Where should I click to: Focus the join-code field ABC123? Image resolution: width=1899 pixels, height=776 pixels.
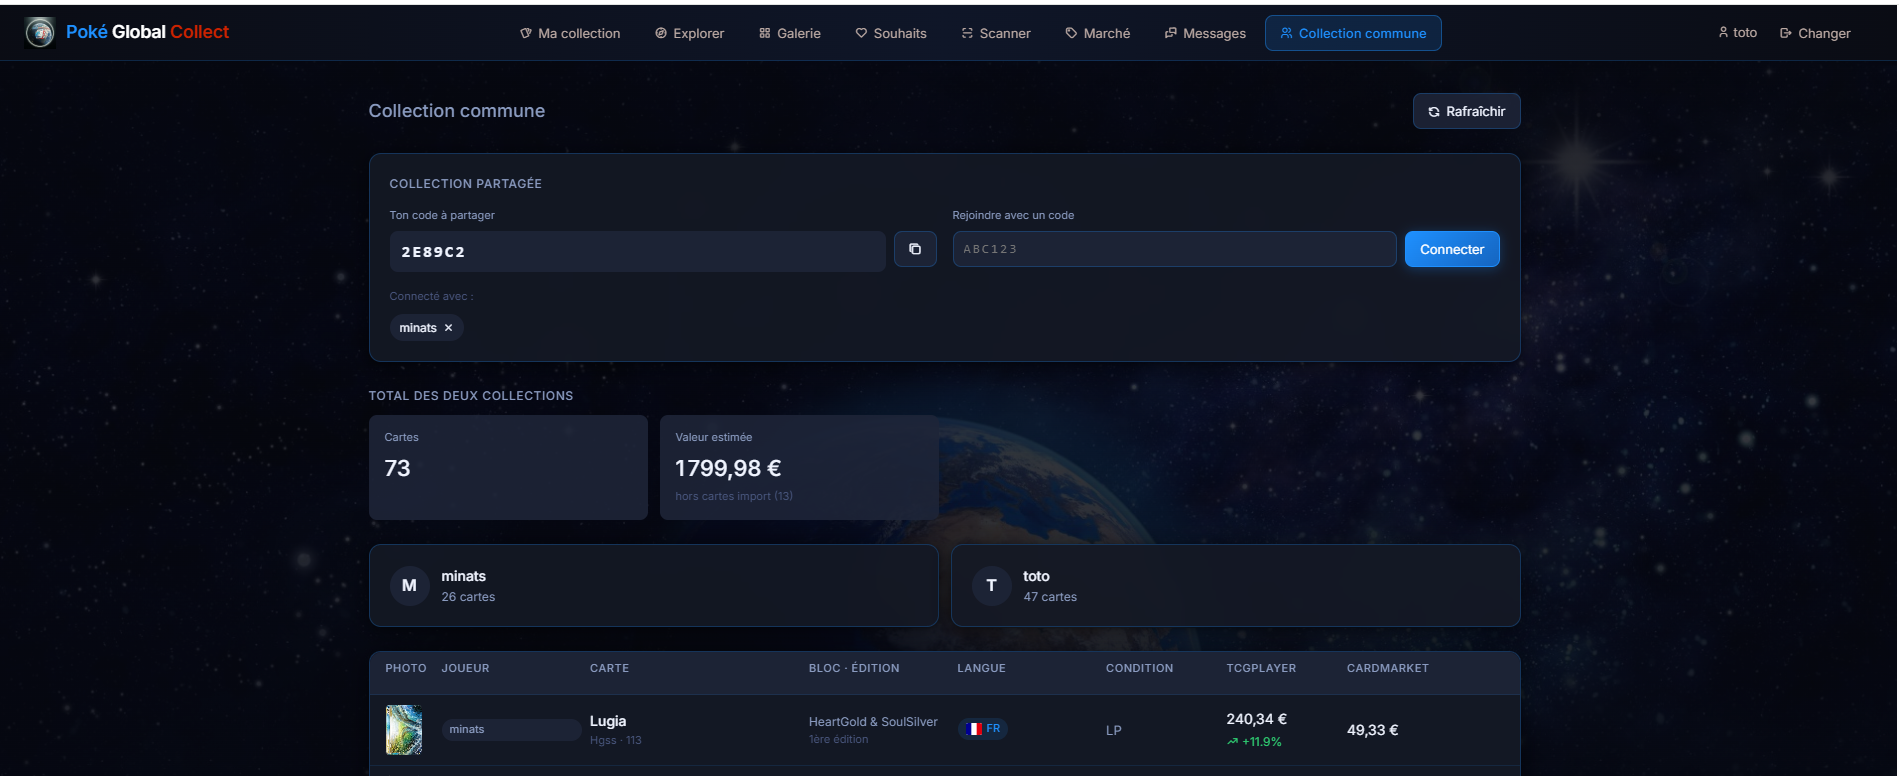(x=1174, y=249)
